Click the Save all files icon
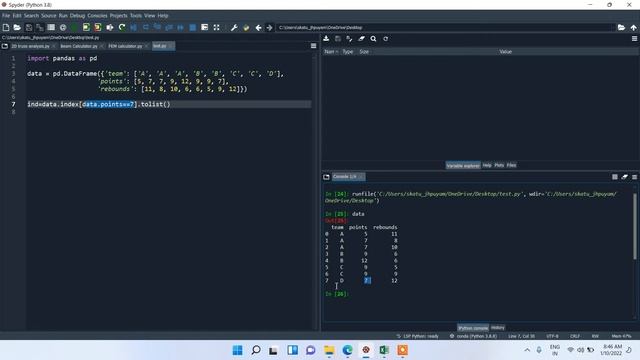The width and height of the screenshot is (640, 360). [40, 27]
